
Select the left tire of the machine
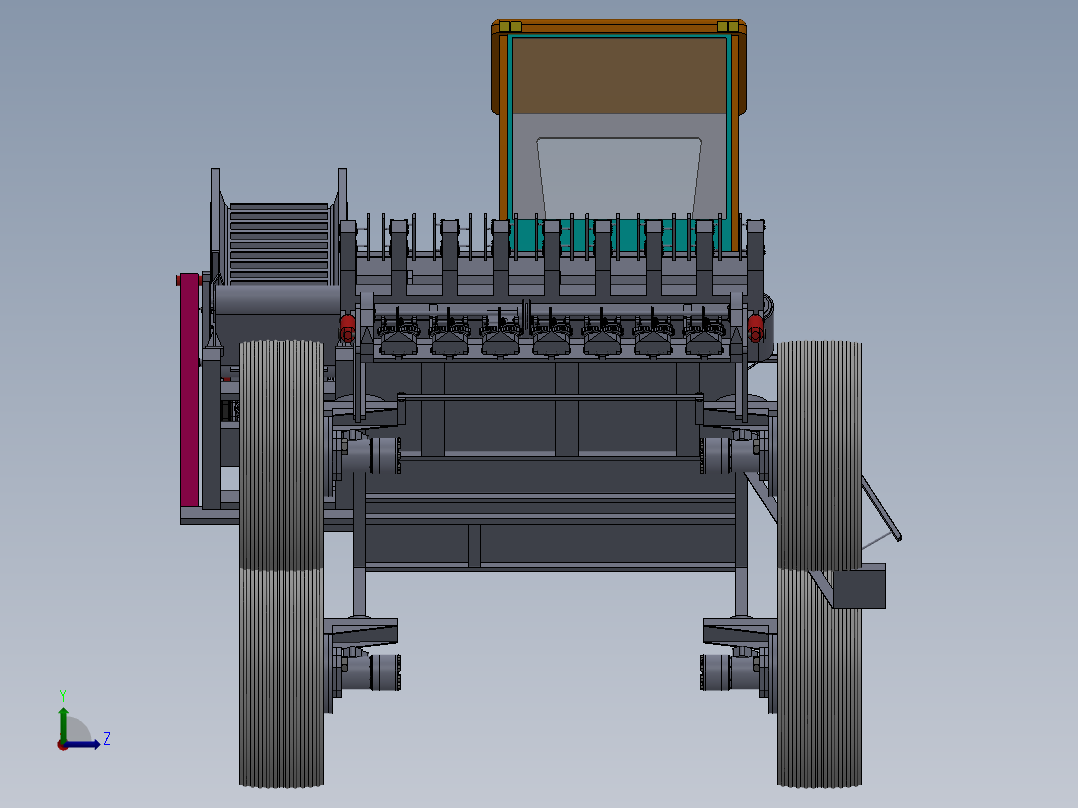(281, 563)
